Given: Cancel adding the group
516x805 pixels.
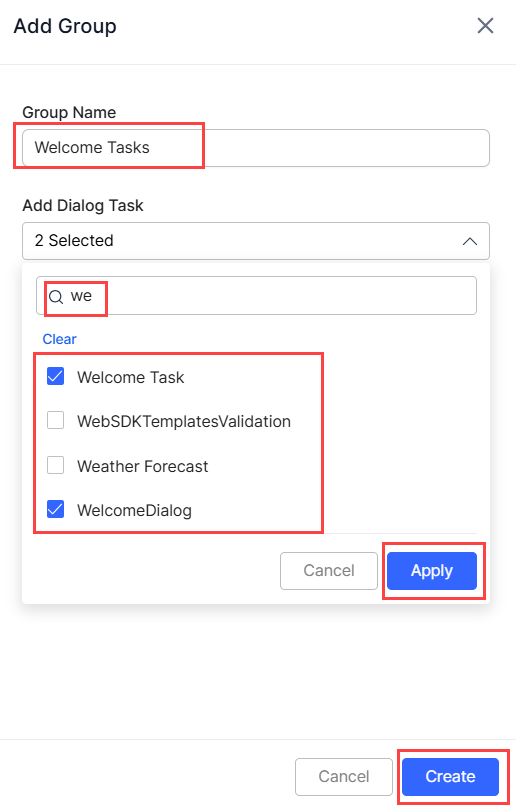Looking at the screenshot, I should click(343, 776).
